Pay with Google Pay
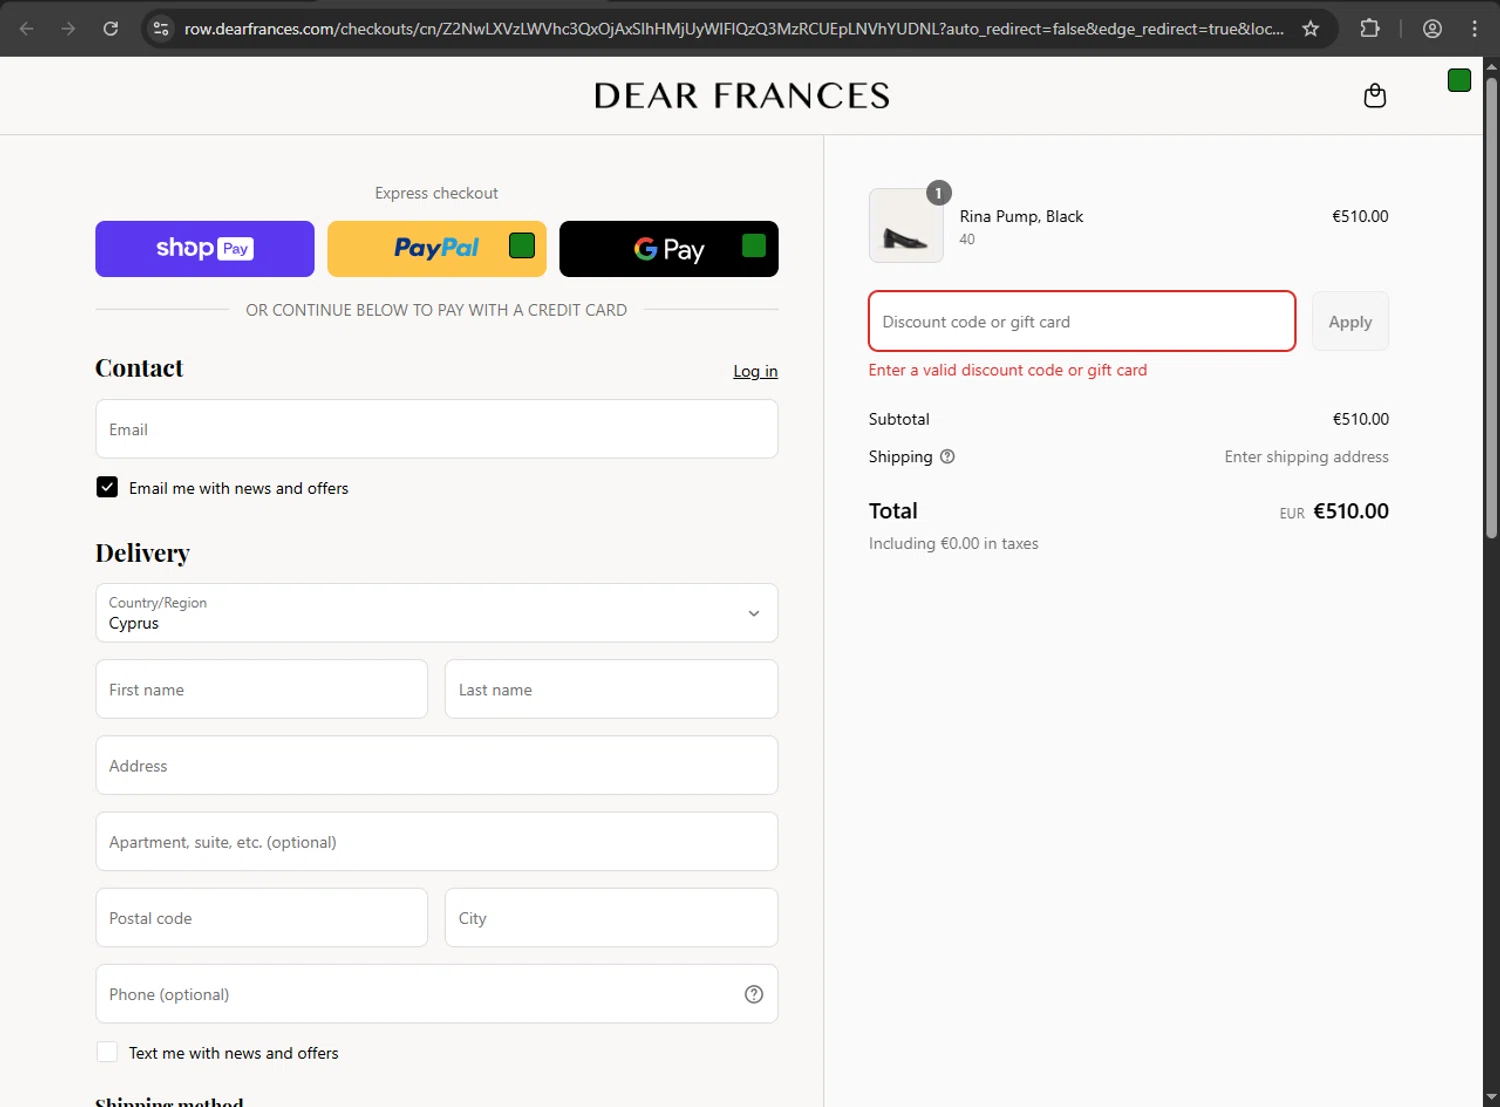This screenshot has width=1500, height=1107. coord(669,249)
